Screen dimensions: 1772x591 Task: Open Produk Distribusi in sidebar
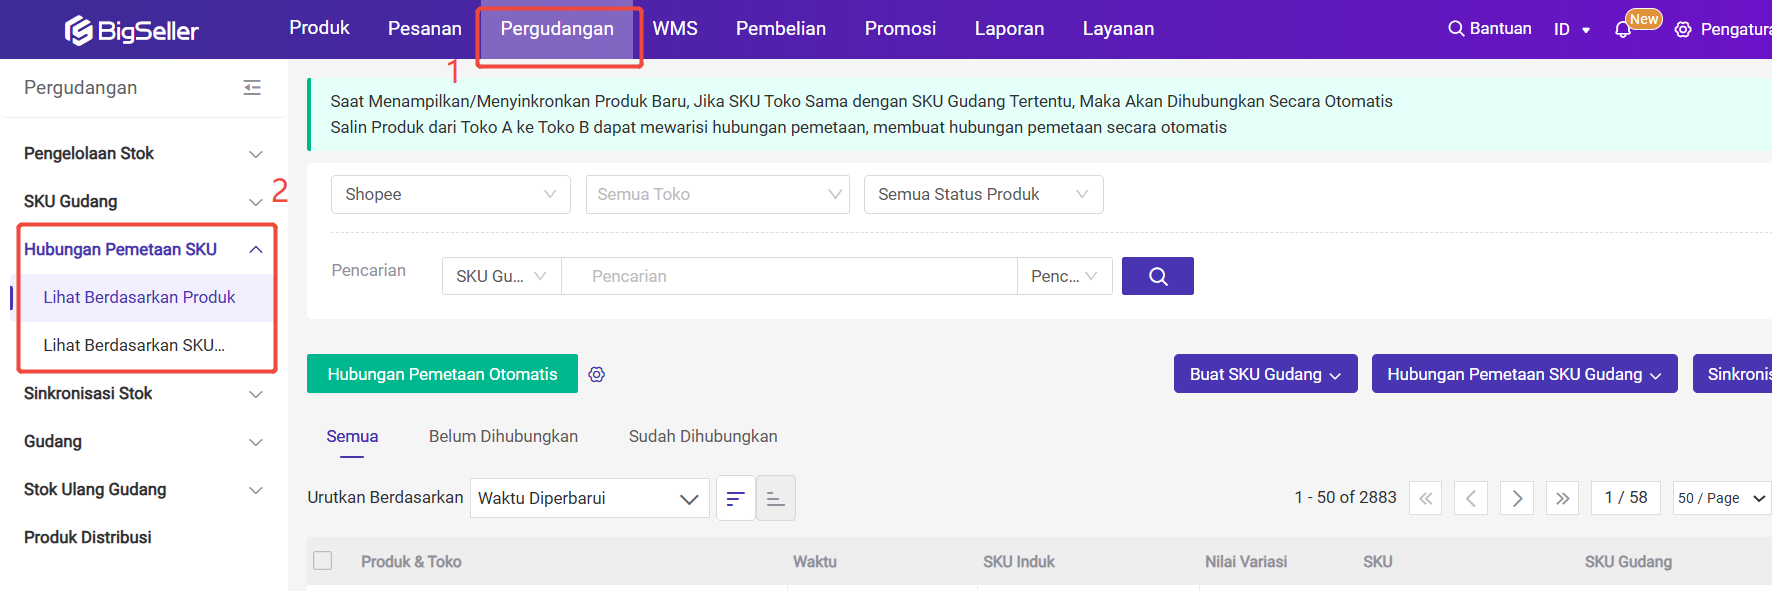point(88,537)
